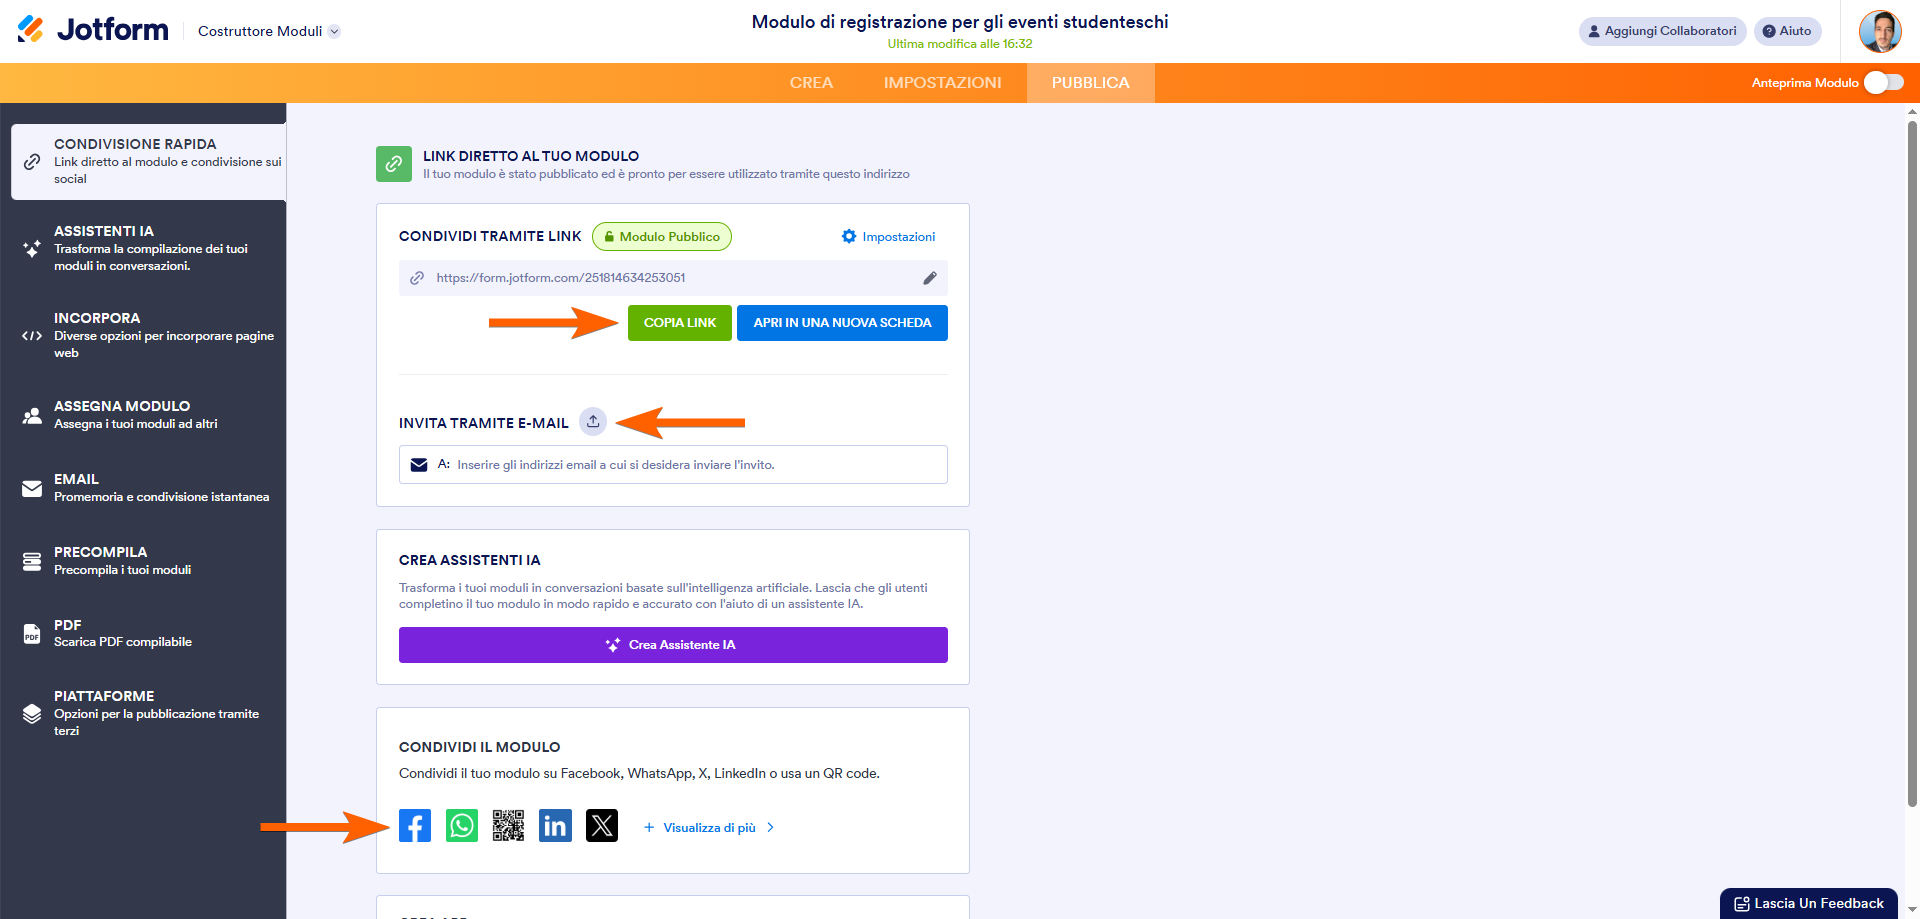Click the page vertical scrollbar
1920x919 pixels.
tap(1912, 460)
